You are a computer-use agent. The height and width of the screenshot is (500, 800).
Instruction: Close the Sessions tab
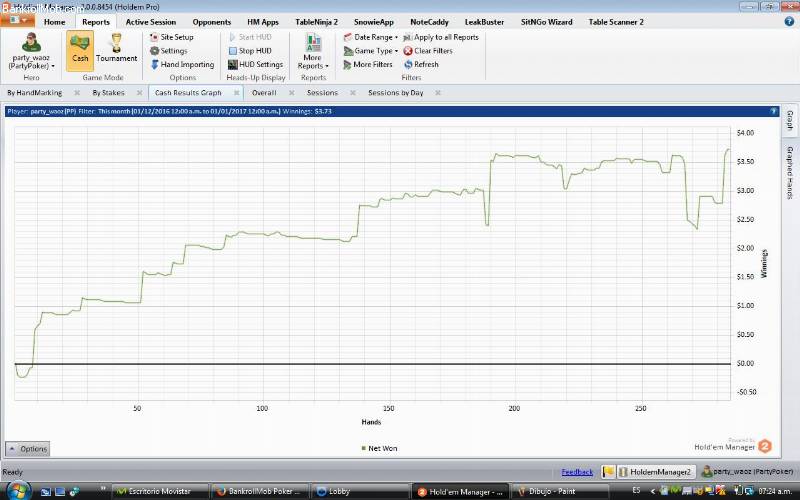point(353,92)
